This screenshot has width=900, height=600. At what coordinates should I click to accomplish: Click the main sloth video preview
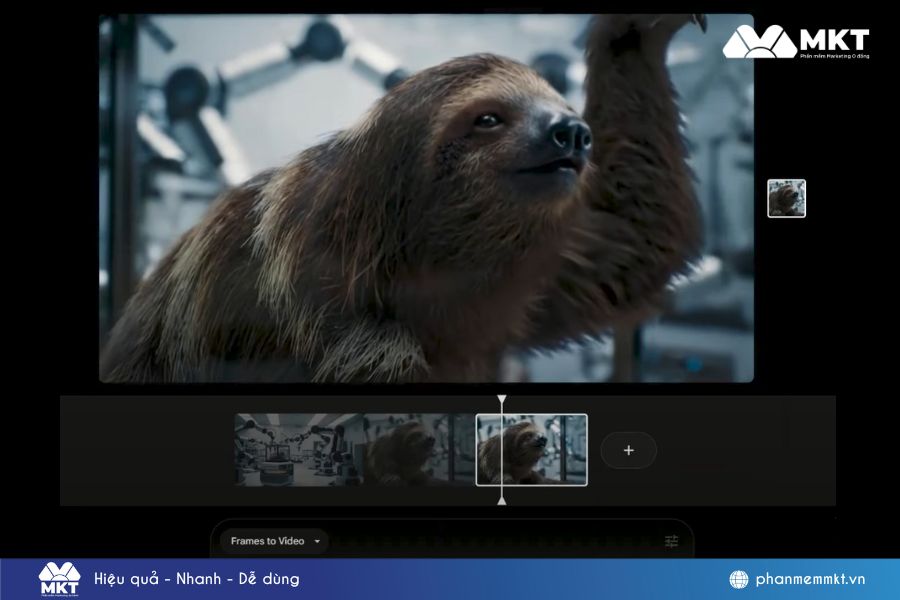[x=426, y=198]
